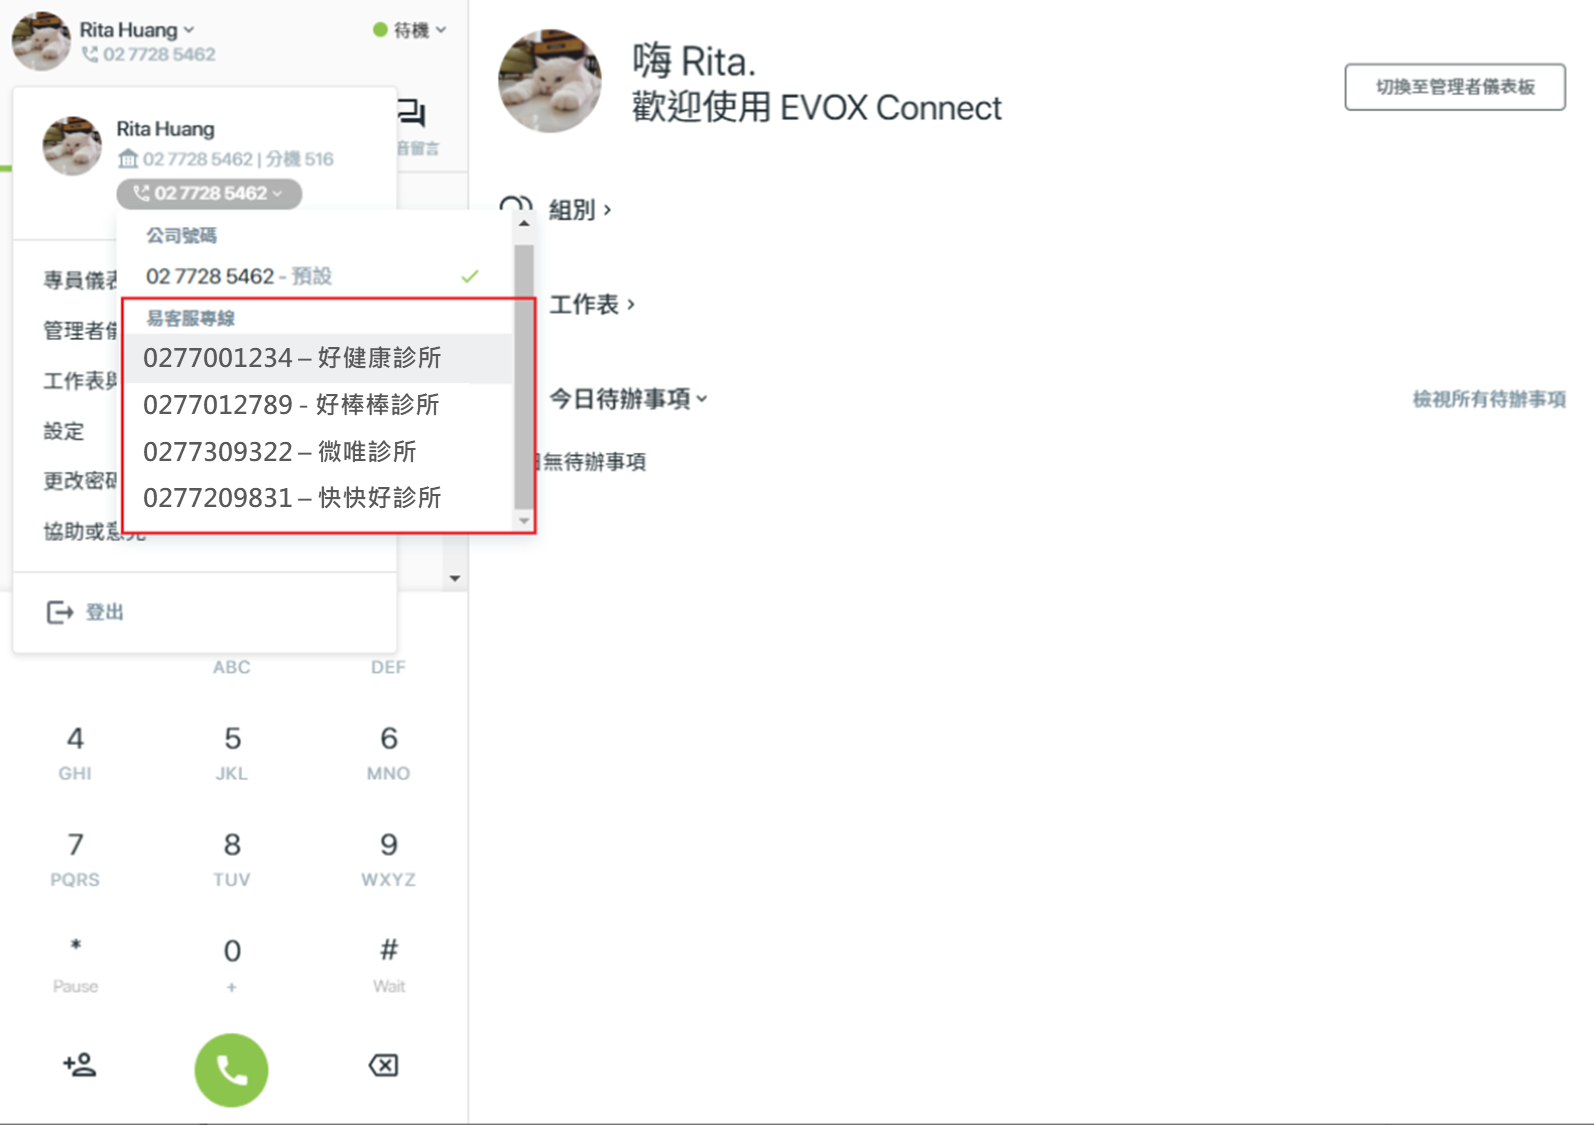1594x1125 pixels.
Task: Click the number list scrollbar down arrow
Action: point(524,521)
